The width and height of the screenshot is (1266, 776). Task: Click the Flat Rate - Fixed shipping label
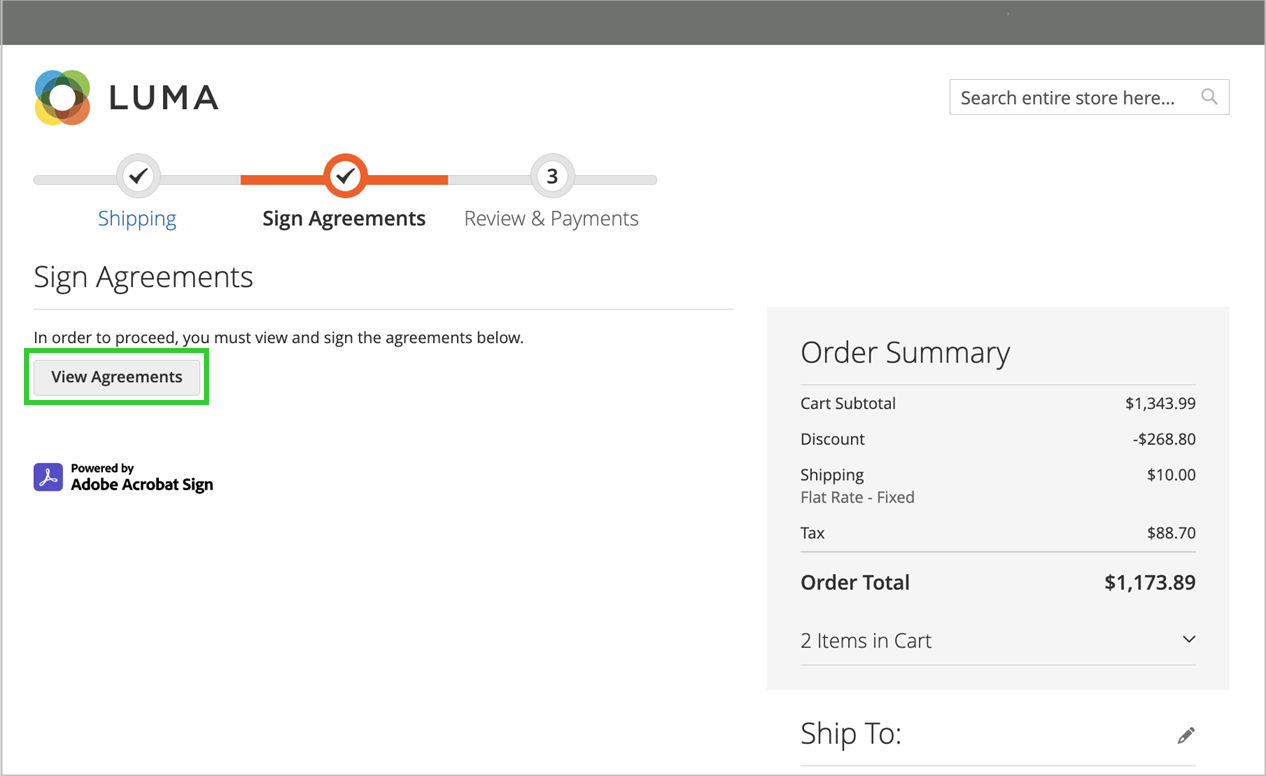pyautogui.click(x=857, y=497)
